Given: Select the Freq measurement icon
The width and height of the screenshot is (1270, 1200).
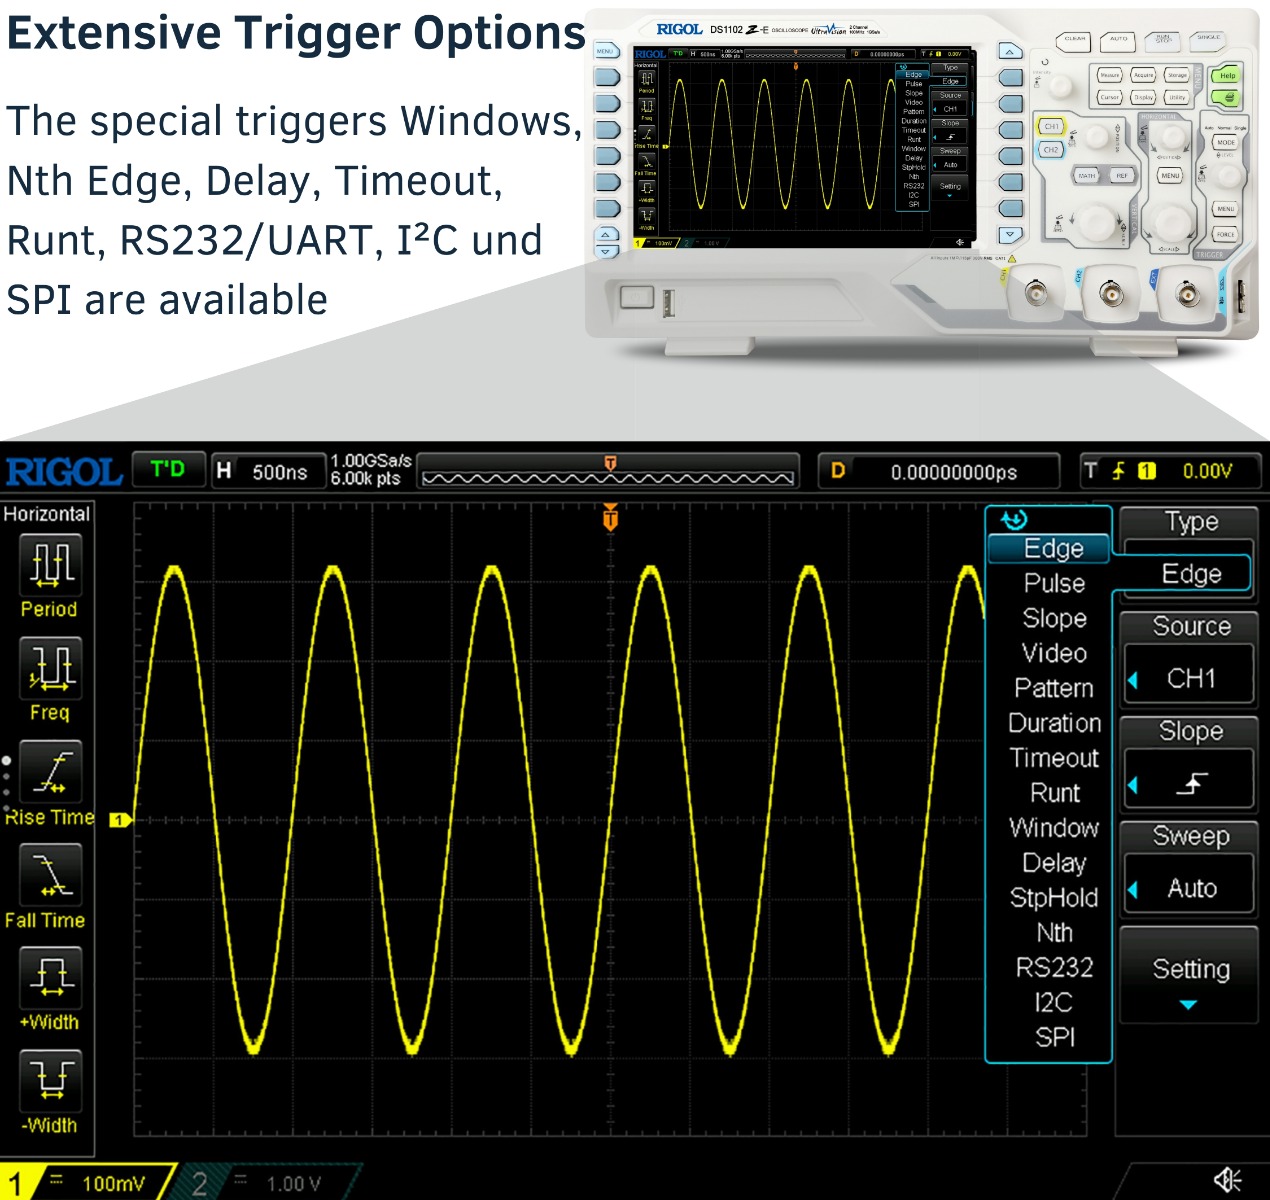Looking at the screenshot, I should [50, 667].
